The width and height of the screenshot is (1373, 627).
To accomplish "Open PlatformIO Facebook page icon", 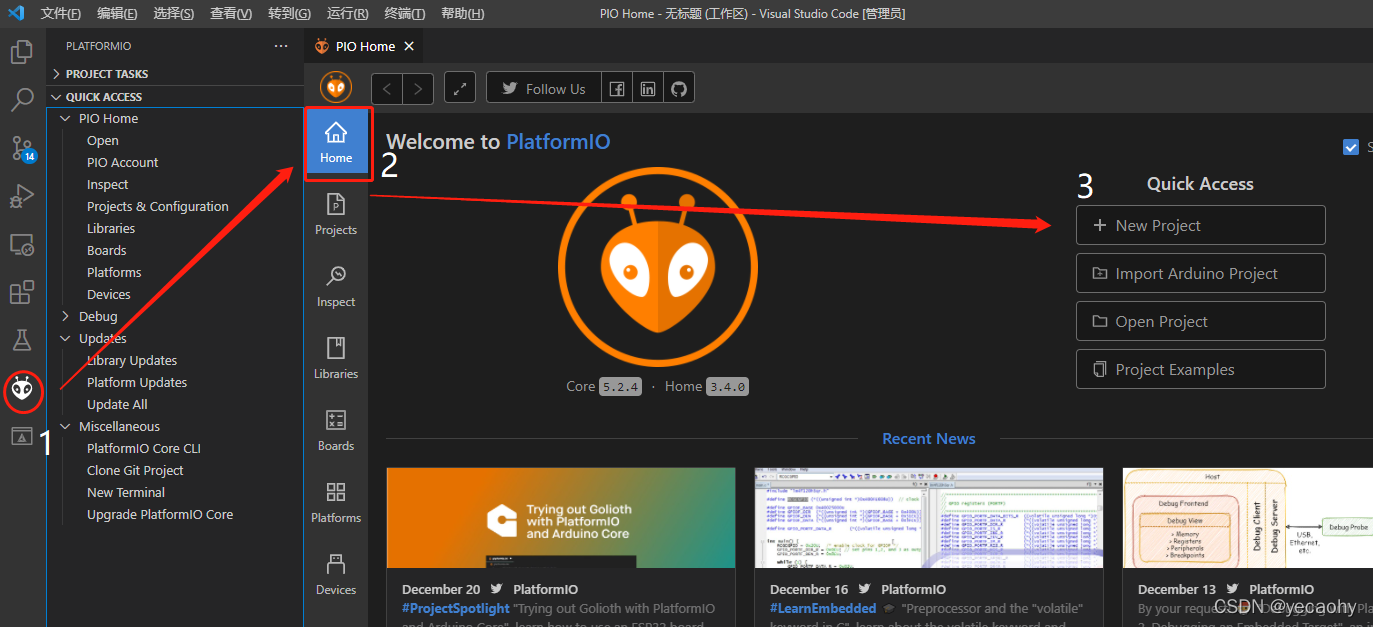I will point(617,88).
